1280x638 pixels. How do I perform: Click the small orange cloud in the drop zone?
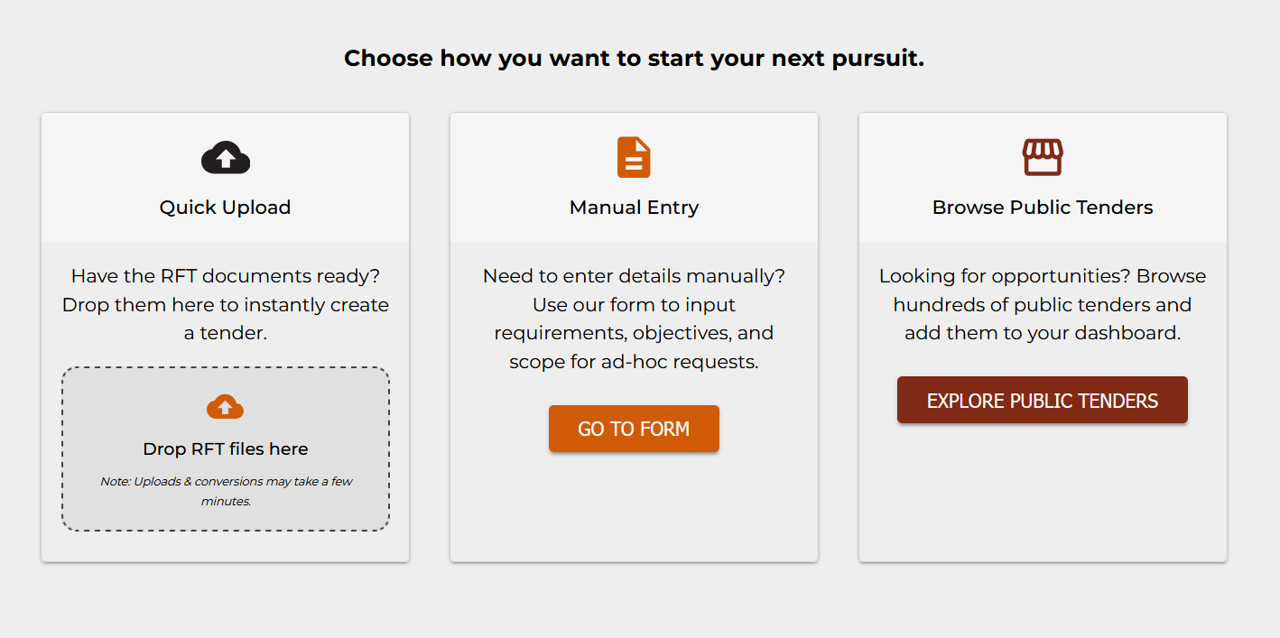coord(225,406)
